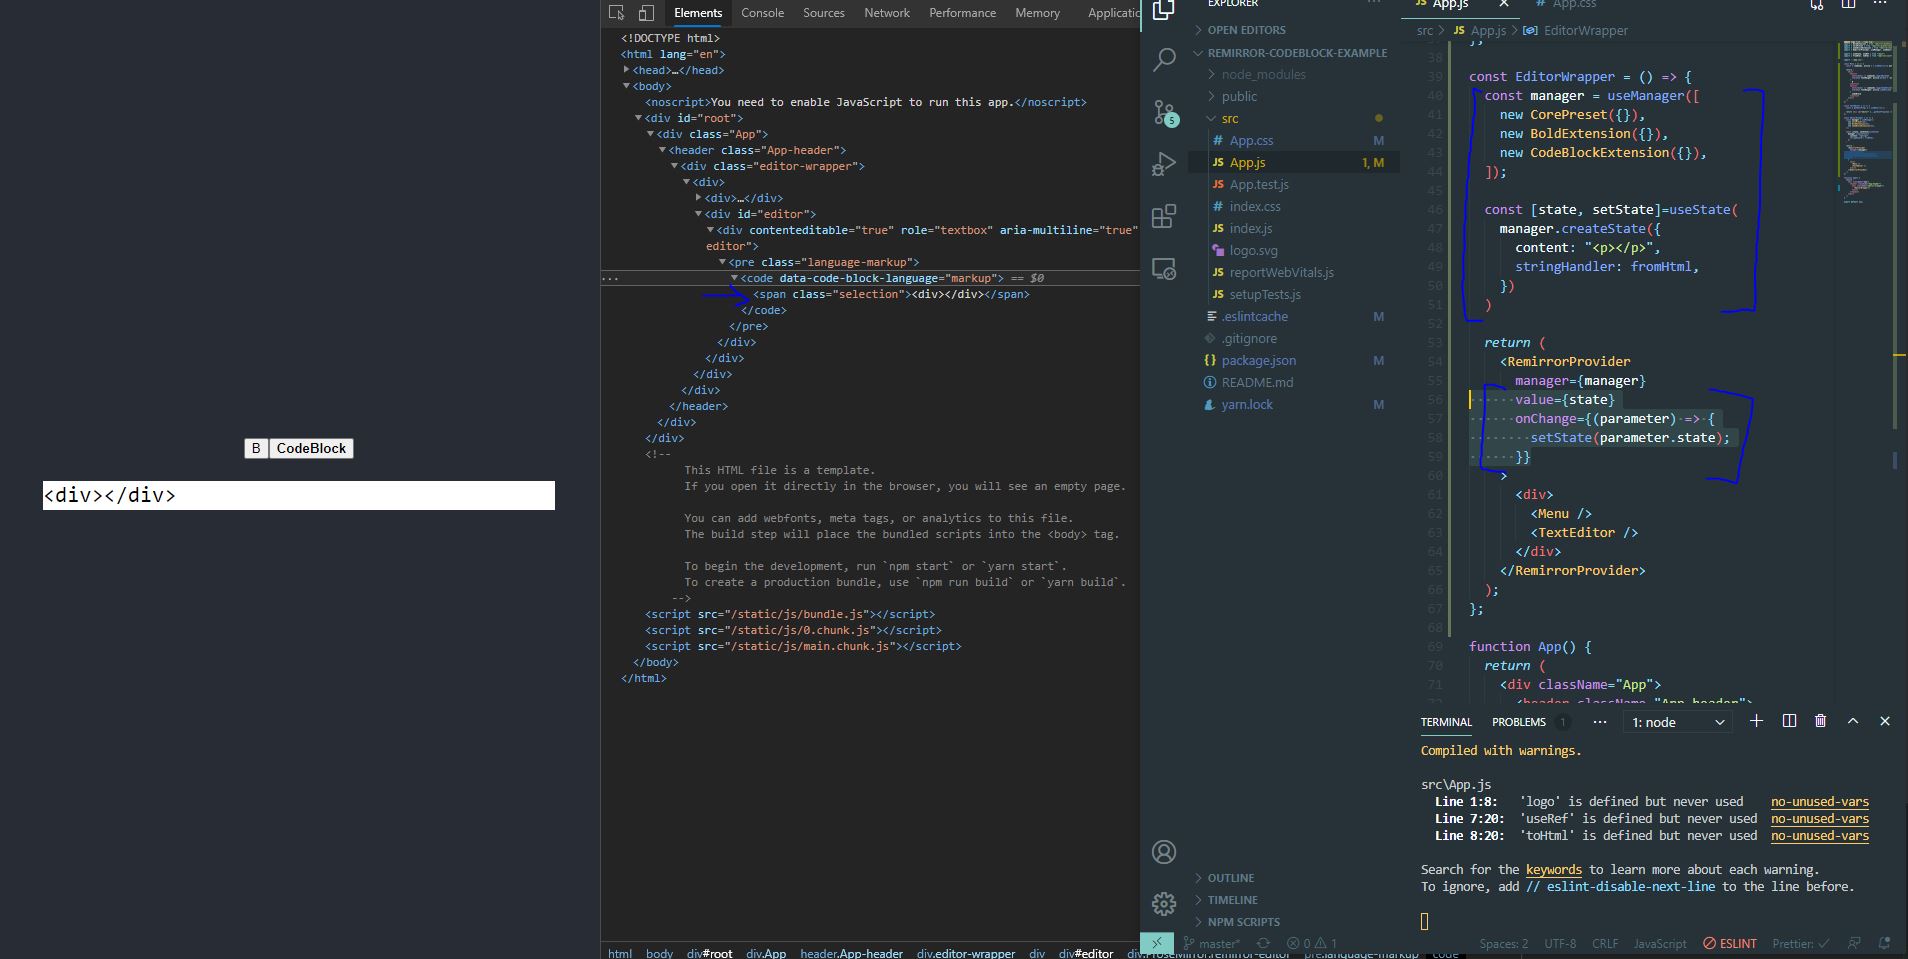Image resolution: width=1908 pixels, height=959 pixels.
Task: Expand the OUTLINE section
Action: pyautogui.click(x=1232, y=877)
